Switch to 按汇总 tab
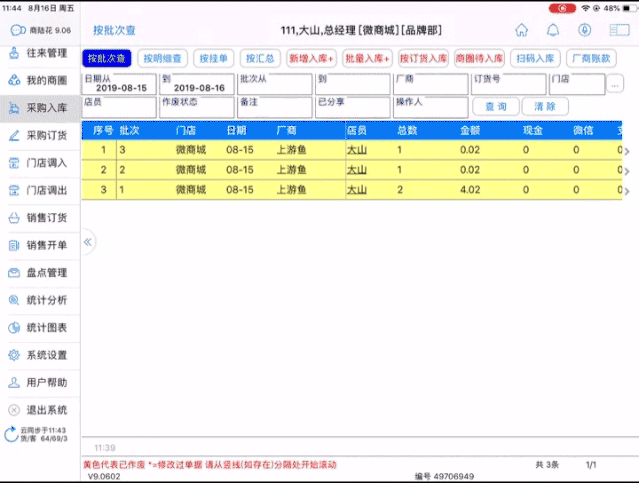The image size is (639, 483). pyautogui.click(x=260, y=58)
